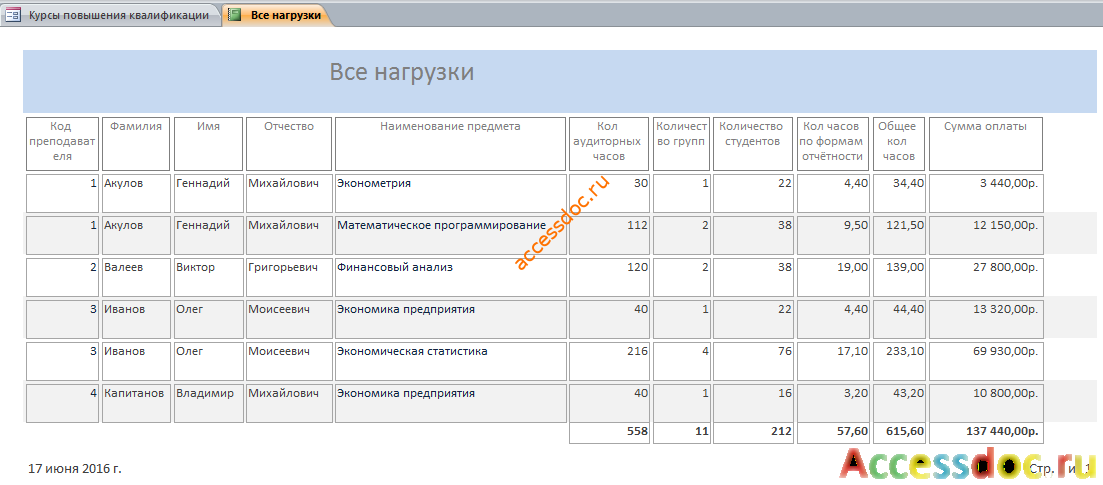This screenshot has width=1103, height=485.
Task: Click the Имя column header
Action: click(x=209, y=144)
